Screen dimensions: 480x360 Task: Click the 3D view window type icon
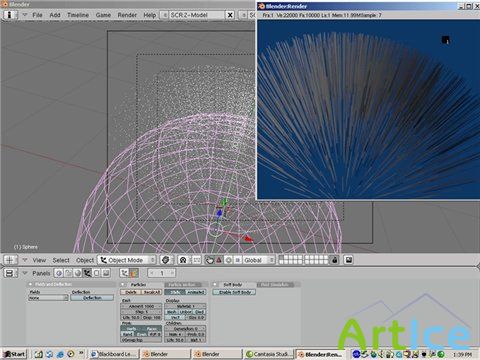10,260
